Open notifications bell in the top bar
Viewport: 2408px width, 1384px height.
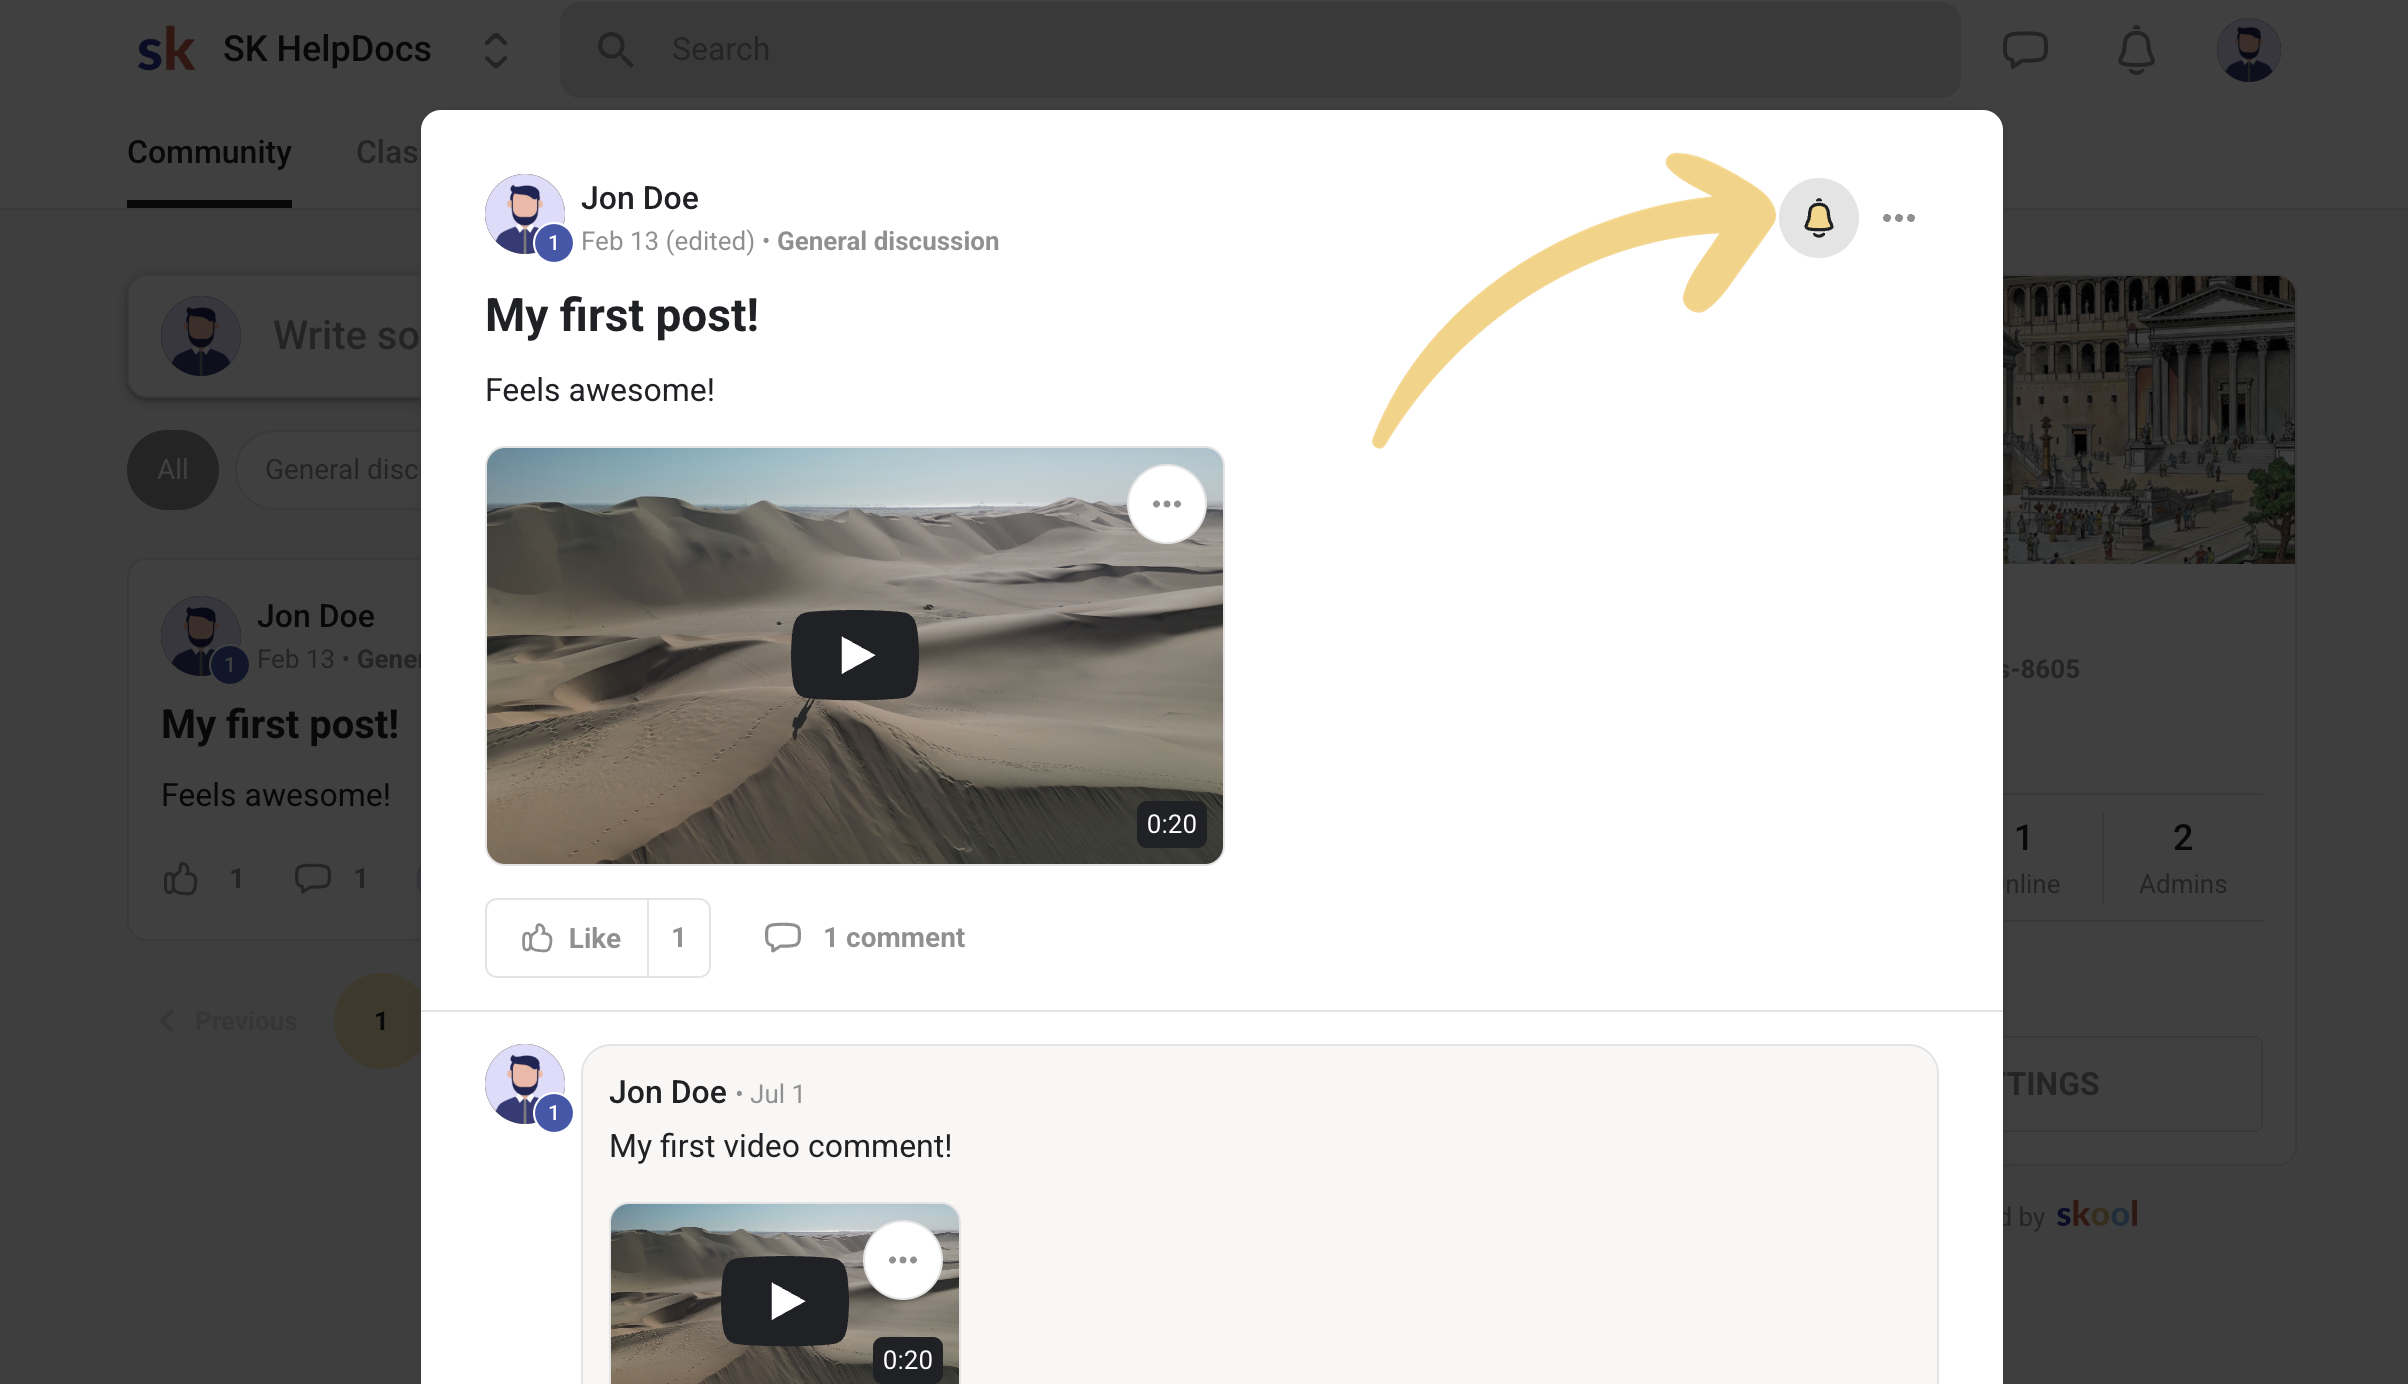tap(2136, 50)
